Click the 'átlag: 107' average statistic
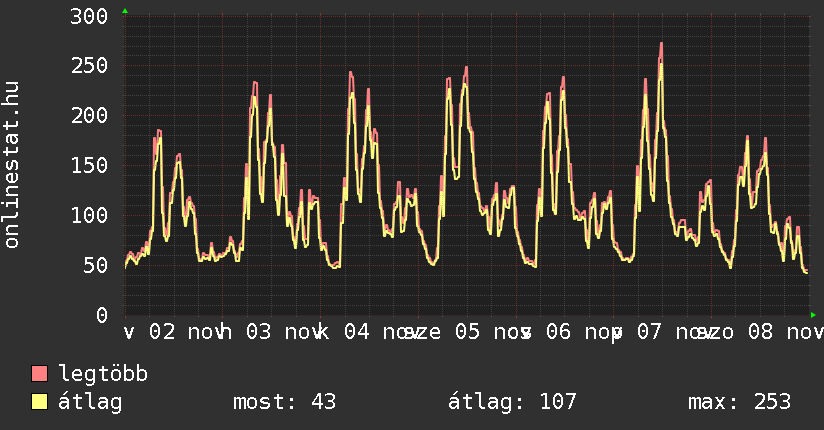 512,402
